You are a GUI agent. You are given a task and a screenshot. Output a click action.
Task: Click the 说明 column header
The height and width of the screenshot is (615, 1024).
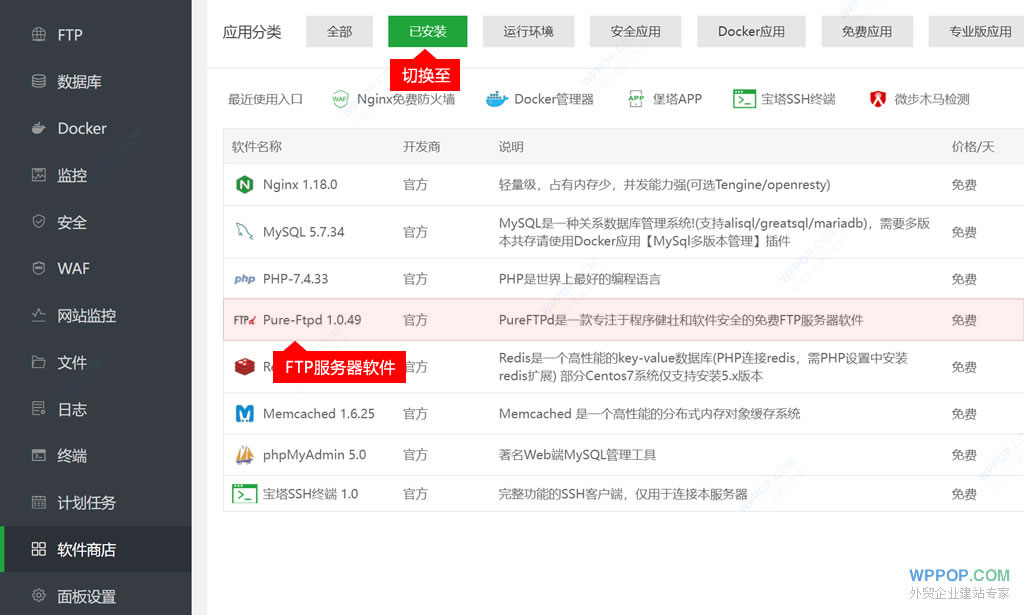click(x=511, y=147)
